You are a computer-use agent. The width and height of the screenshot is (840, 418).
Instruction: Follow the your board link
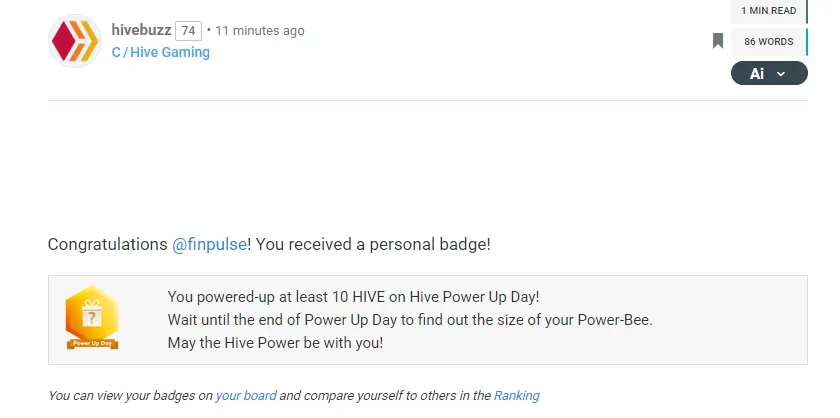[x=246, y=395]
